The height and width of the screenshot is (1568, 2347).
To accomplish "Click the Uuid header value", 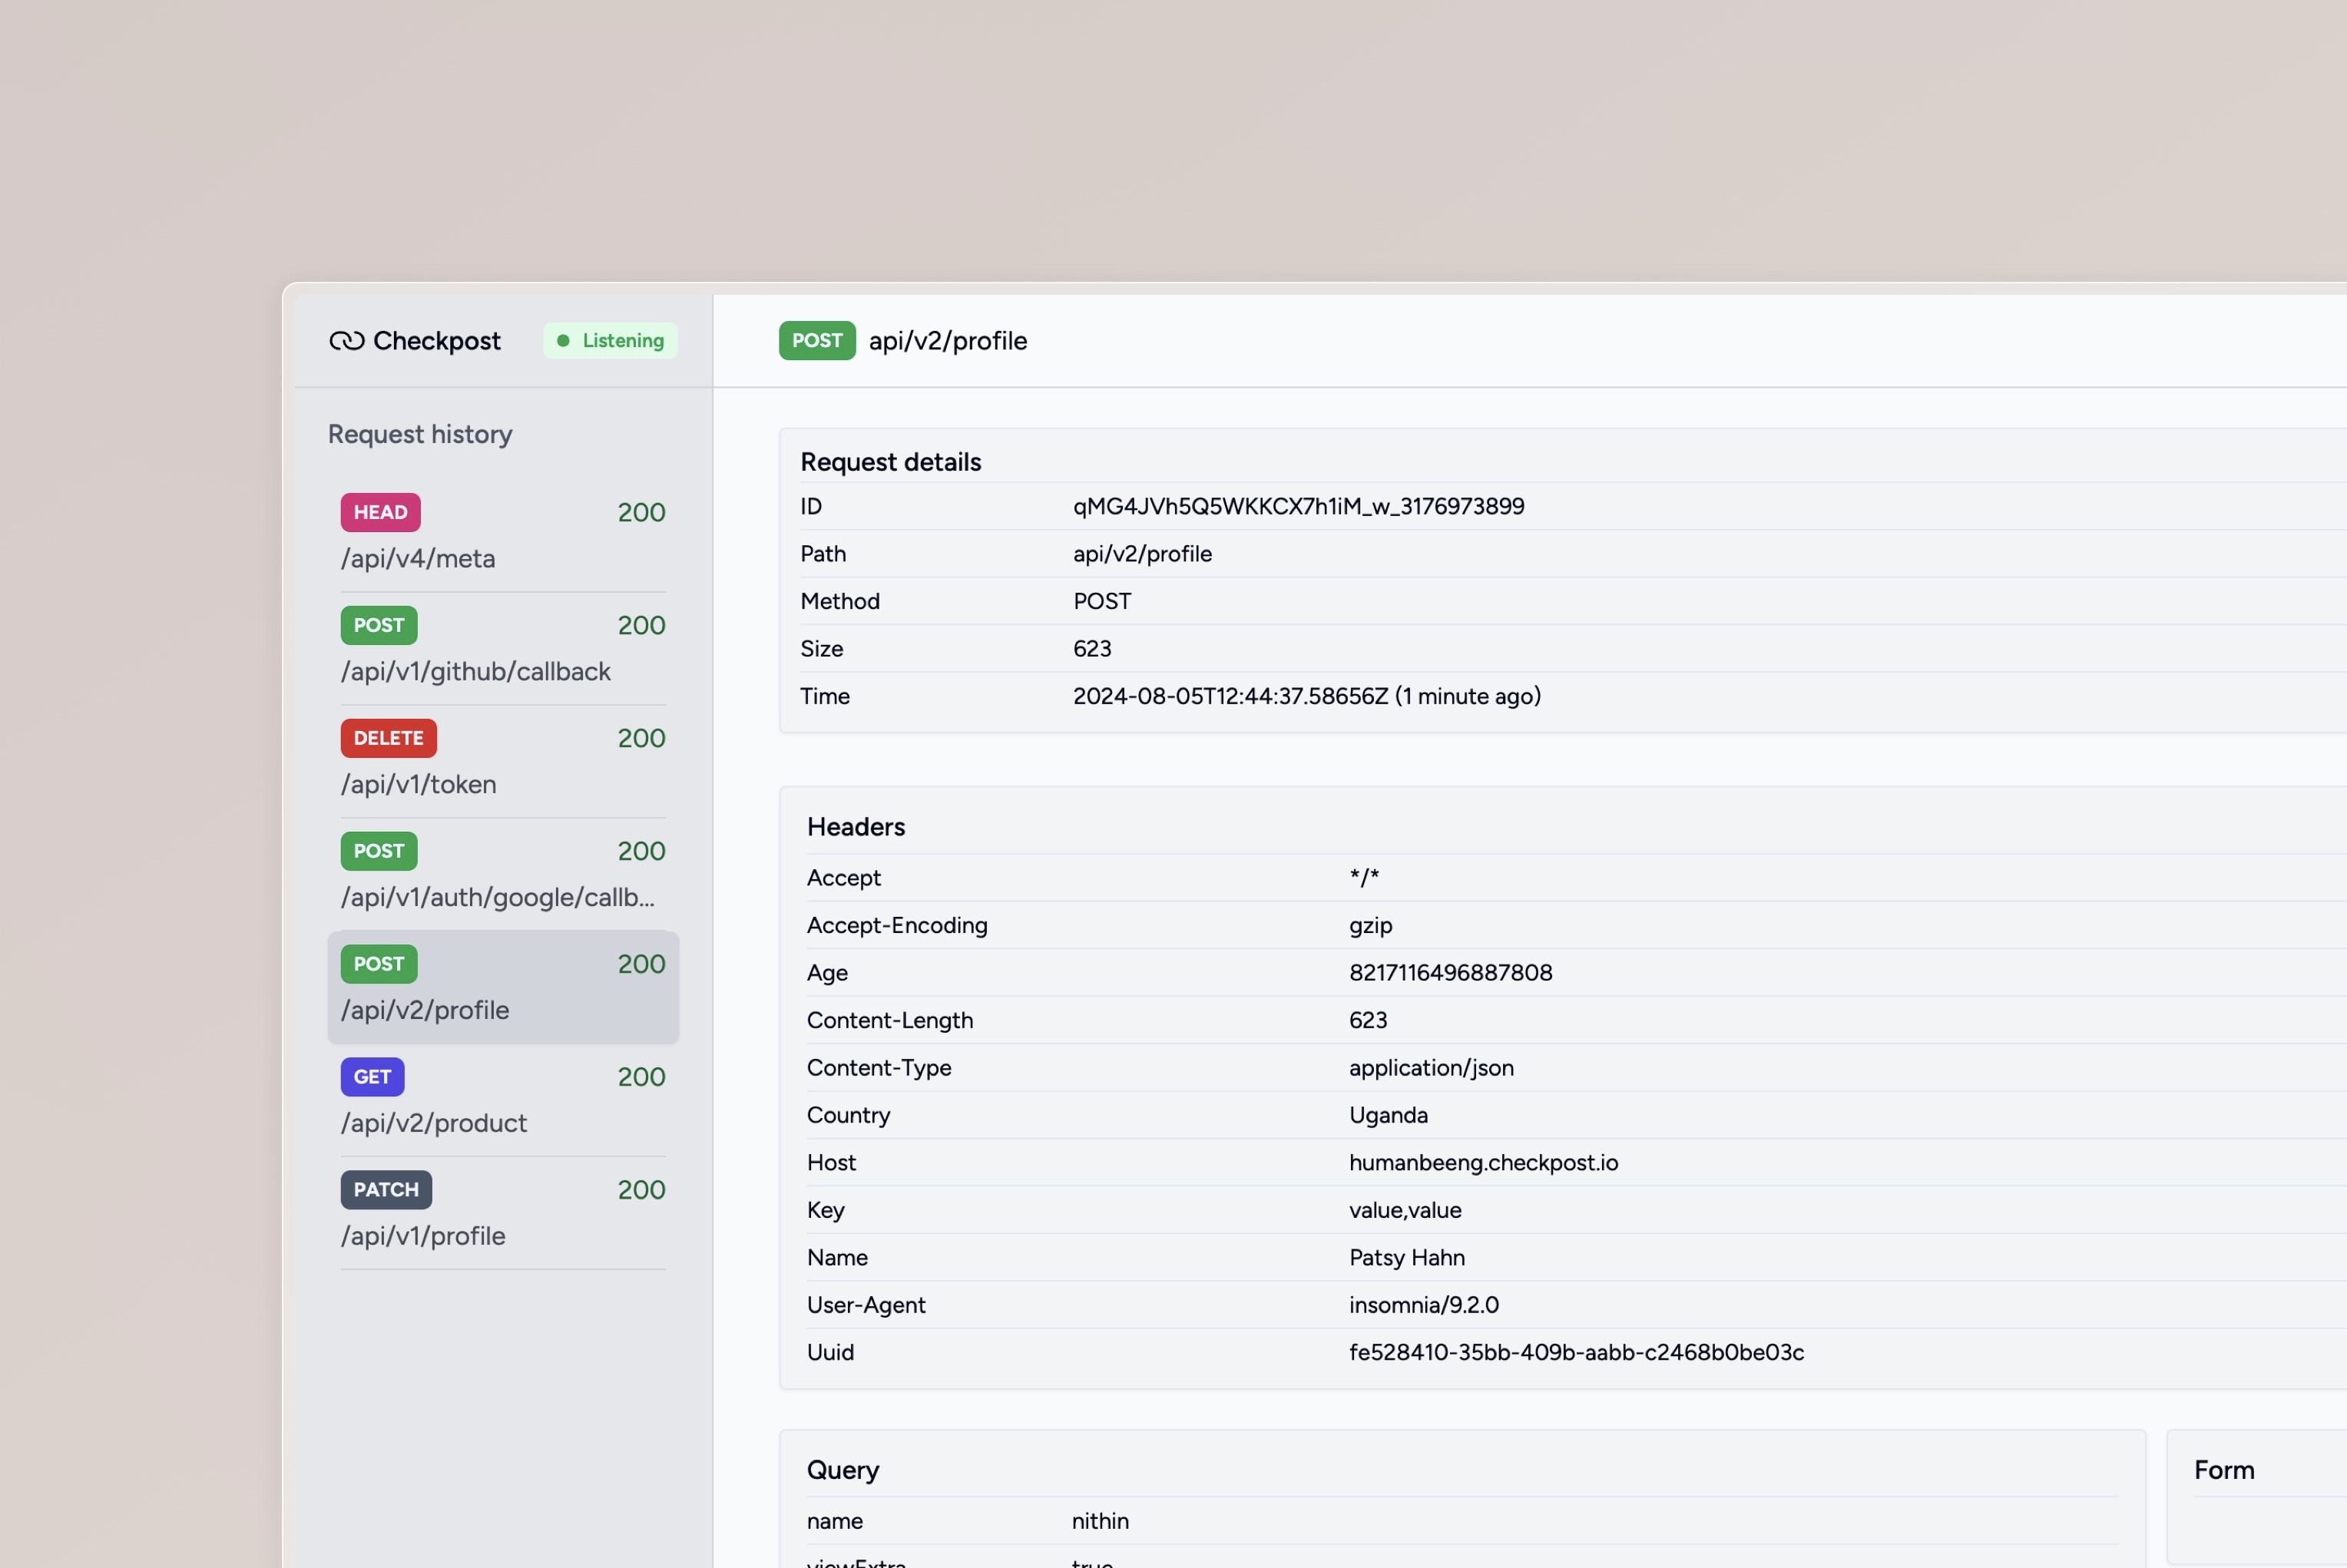I will [1576, 1353].
